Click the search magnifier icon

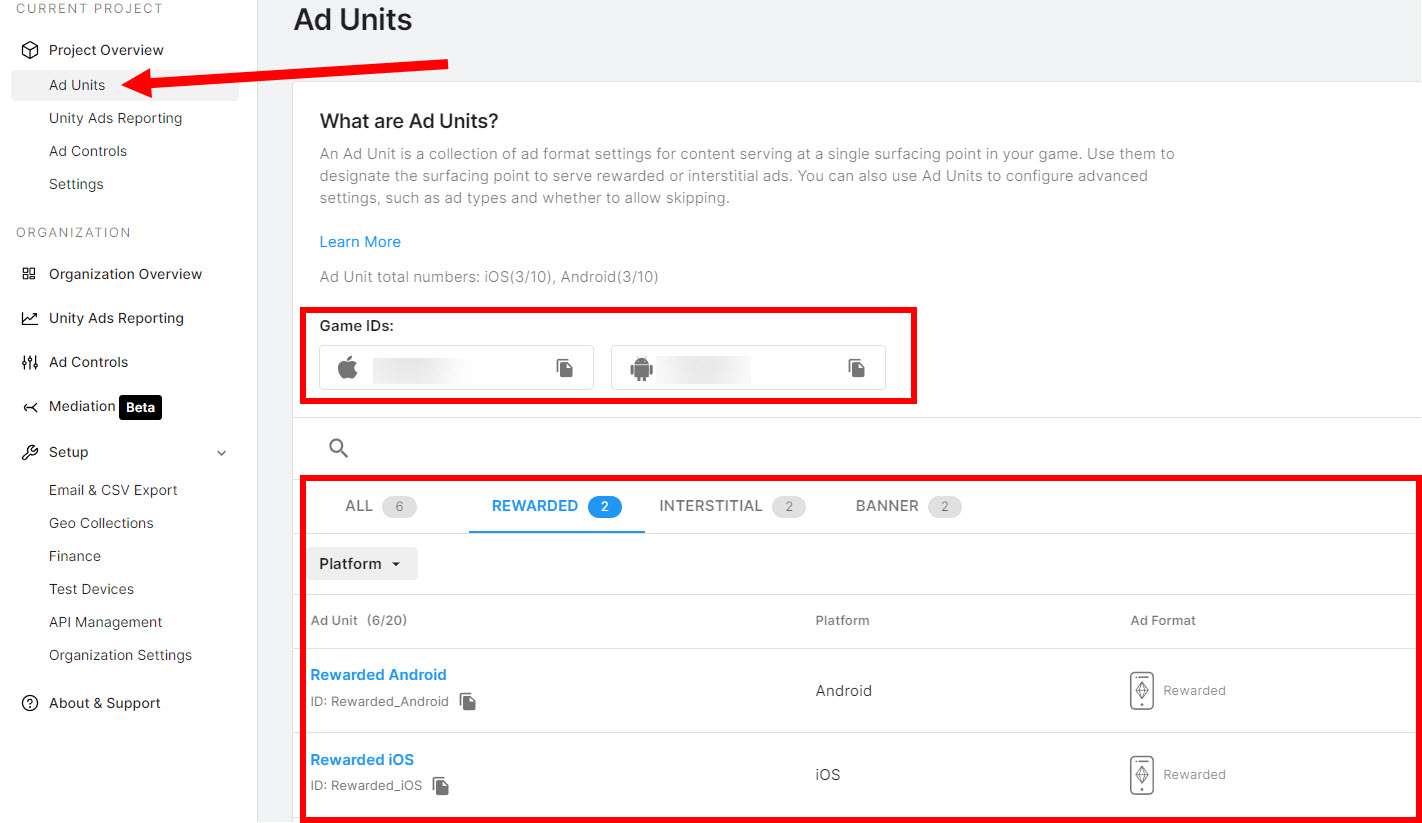click(339, 448)
